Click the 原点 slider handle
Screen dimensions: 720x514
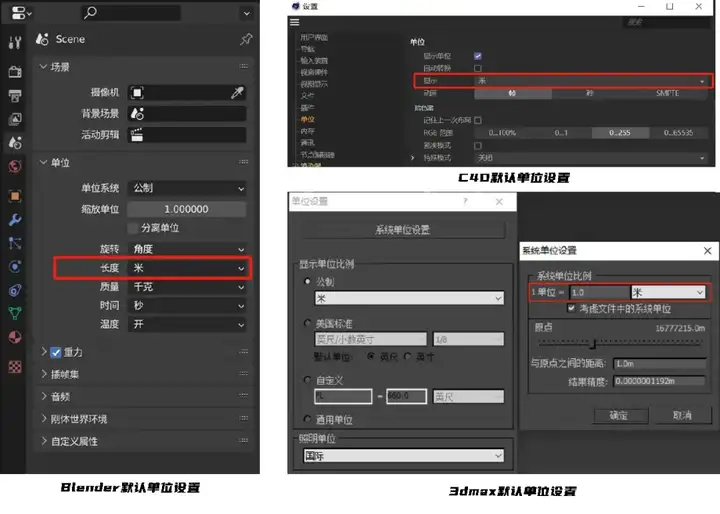593,343
